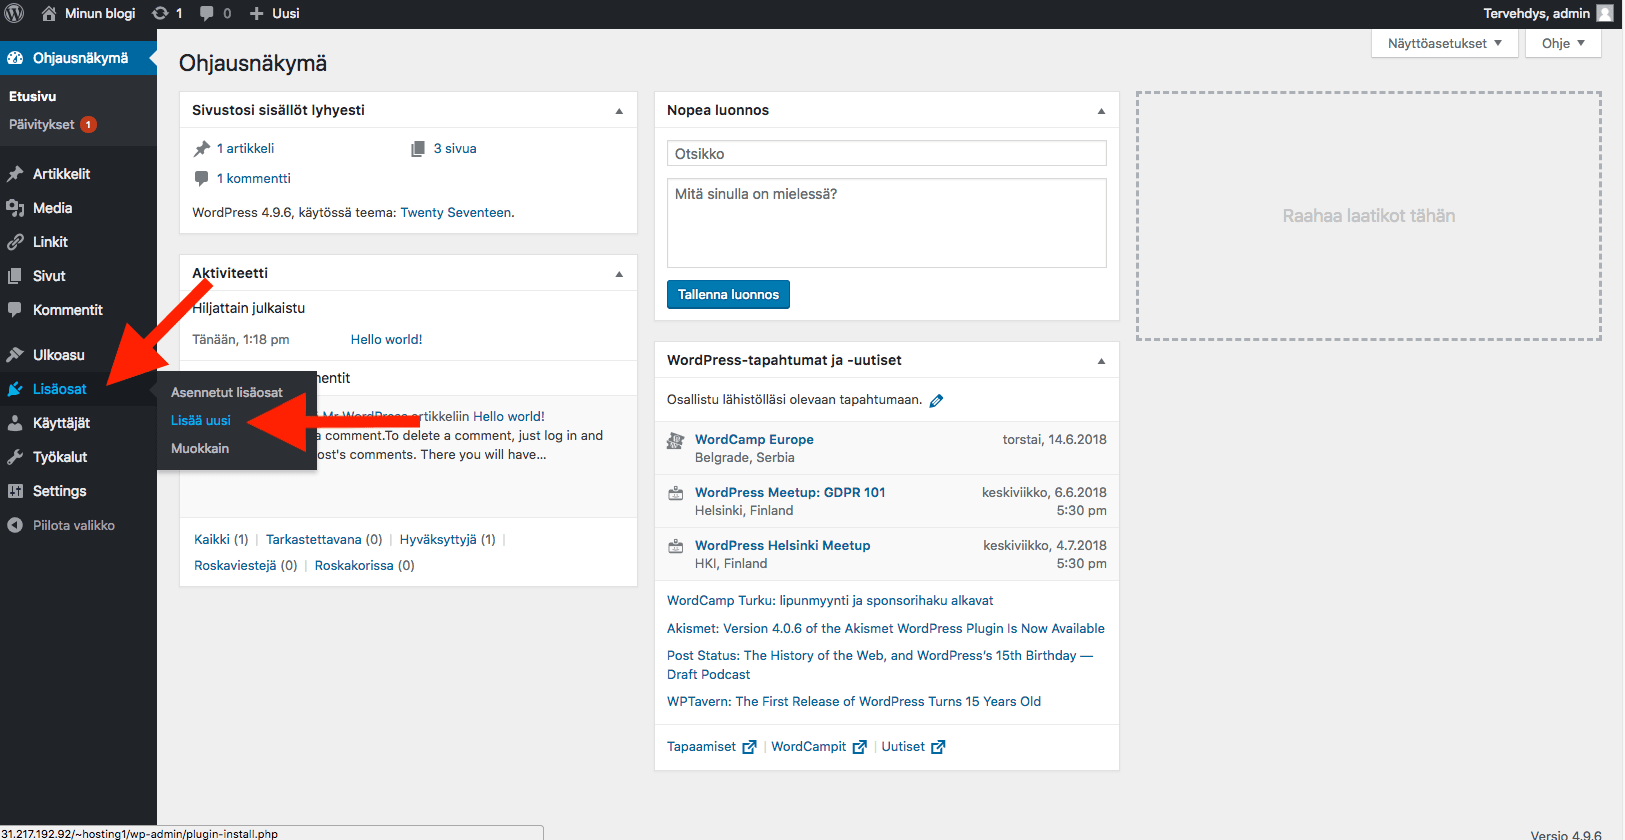The width and height of the screenshot is (1625, 840).
Task: Click the home icon beside Minun blogi
Action: click(49, 13)
